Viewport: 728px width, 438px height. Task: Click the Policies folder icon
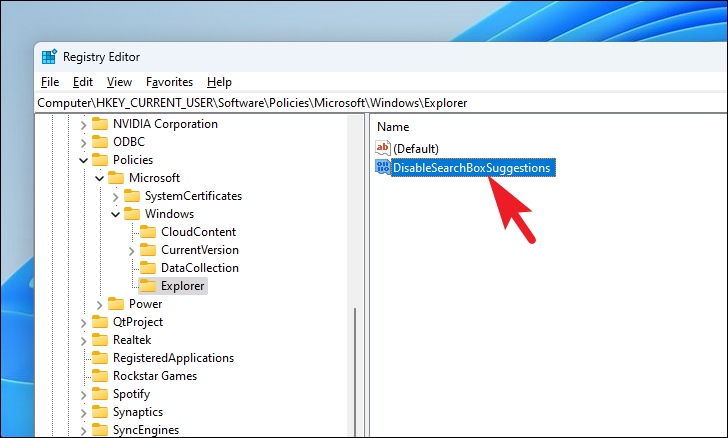click(100, 160)
